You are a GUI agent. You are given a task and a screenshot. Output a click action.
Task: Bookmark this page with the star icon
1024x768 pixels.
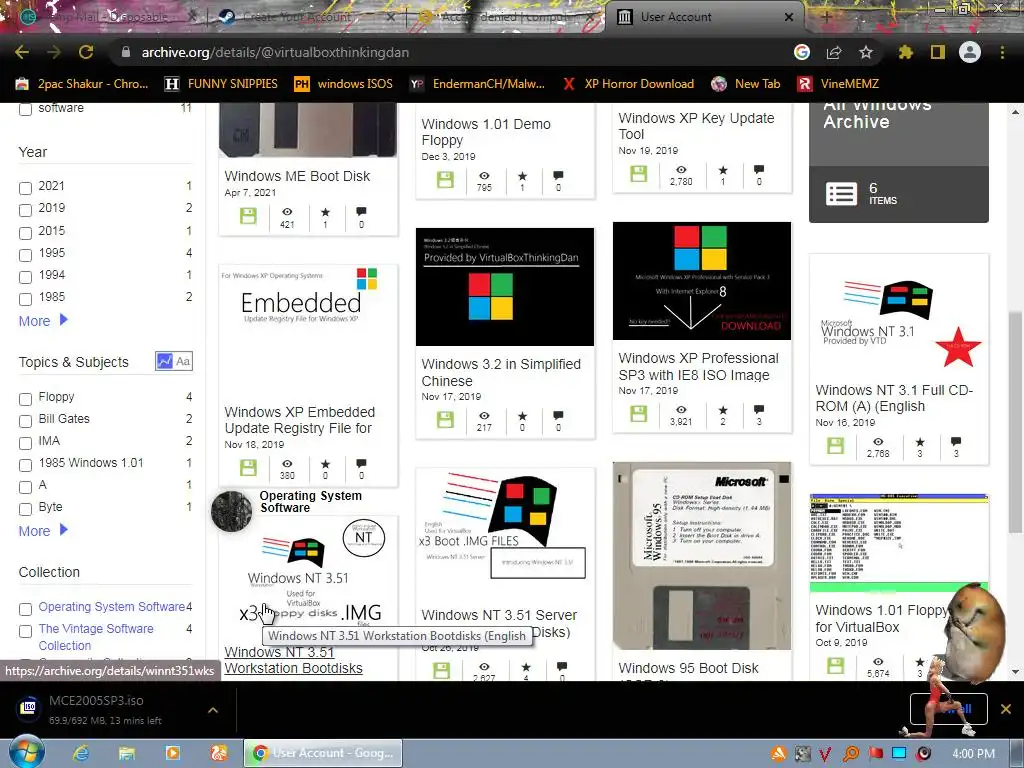tap(866, 52)
